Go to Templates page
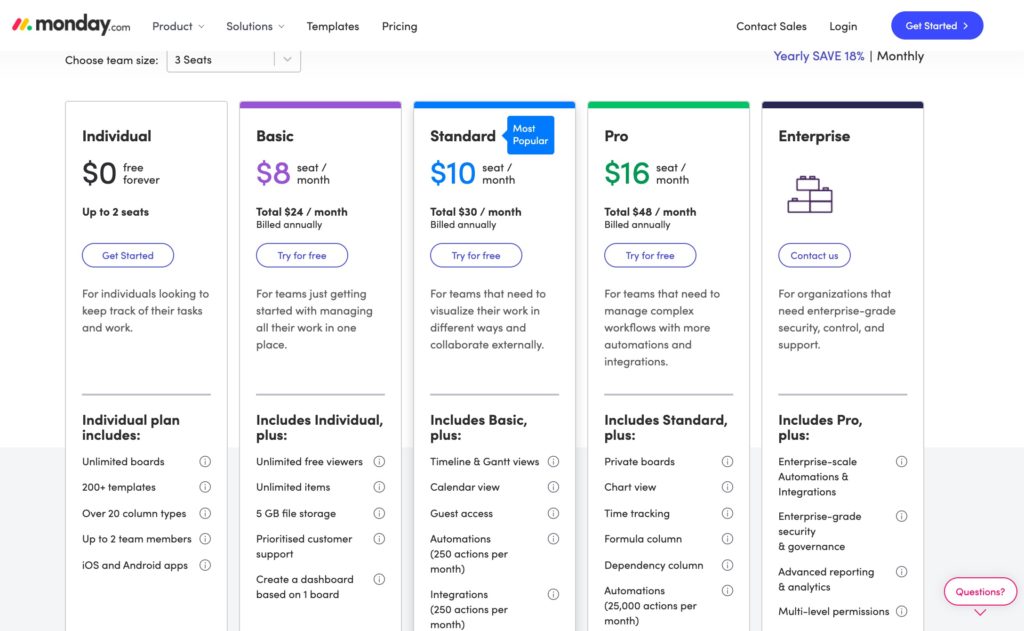The height and width of the screenshot is (631, 1024). pos(333,26)
